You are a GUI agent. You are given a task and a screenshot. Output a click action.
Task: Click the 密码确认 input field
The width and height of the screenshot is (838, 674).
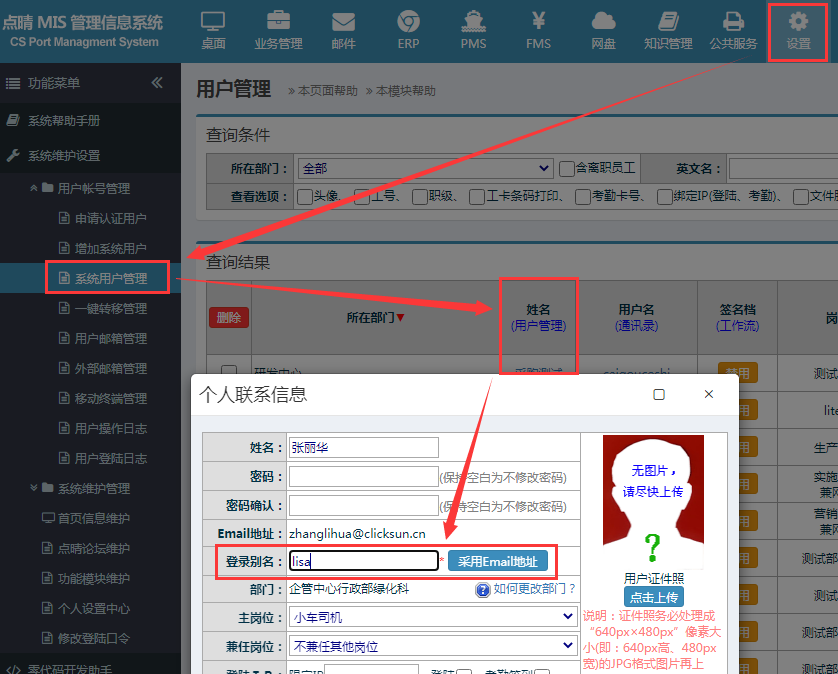pyautogui.click(x=363, y=505)
